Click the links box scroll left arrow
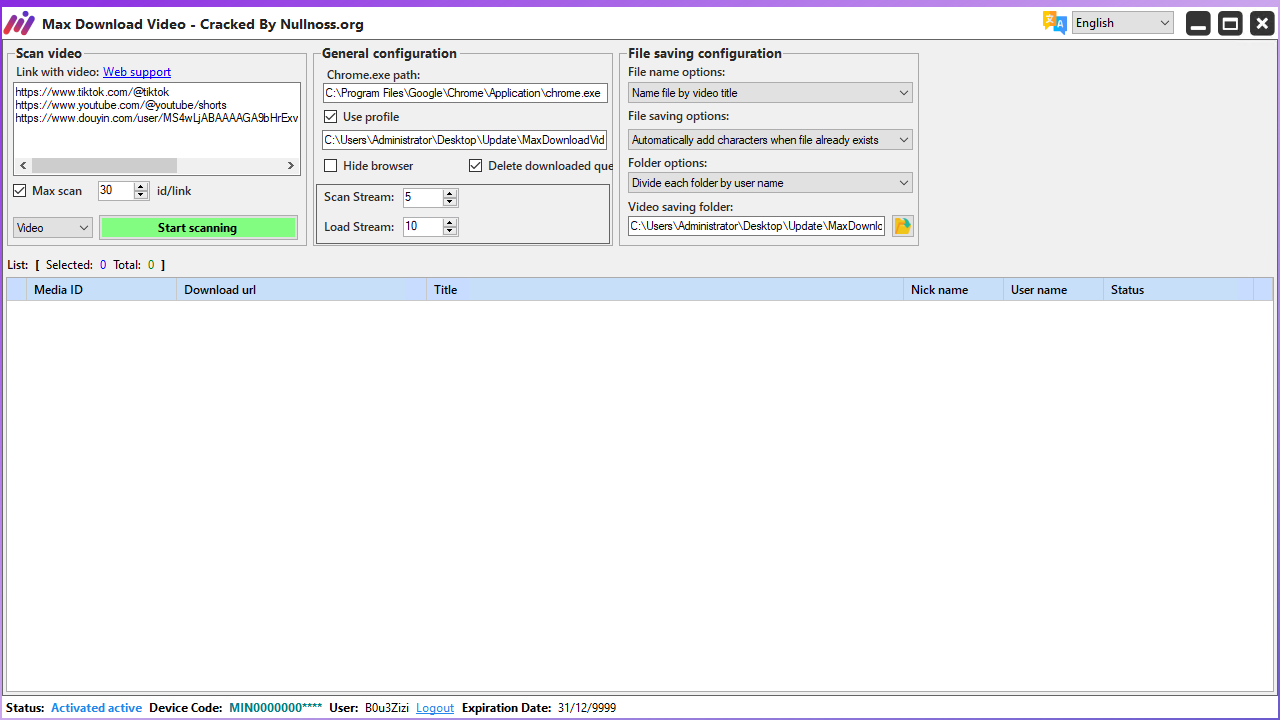 22,165
